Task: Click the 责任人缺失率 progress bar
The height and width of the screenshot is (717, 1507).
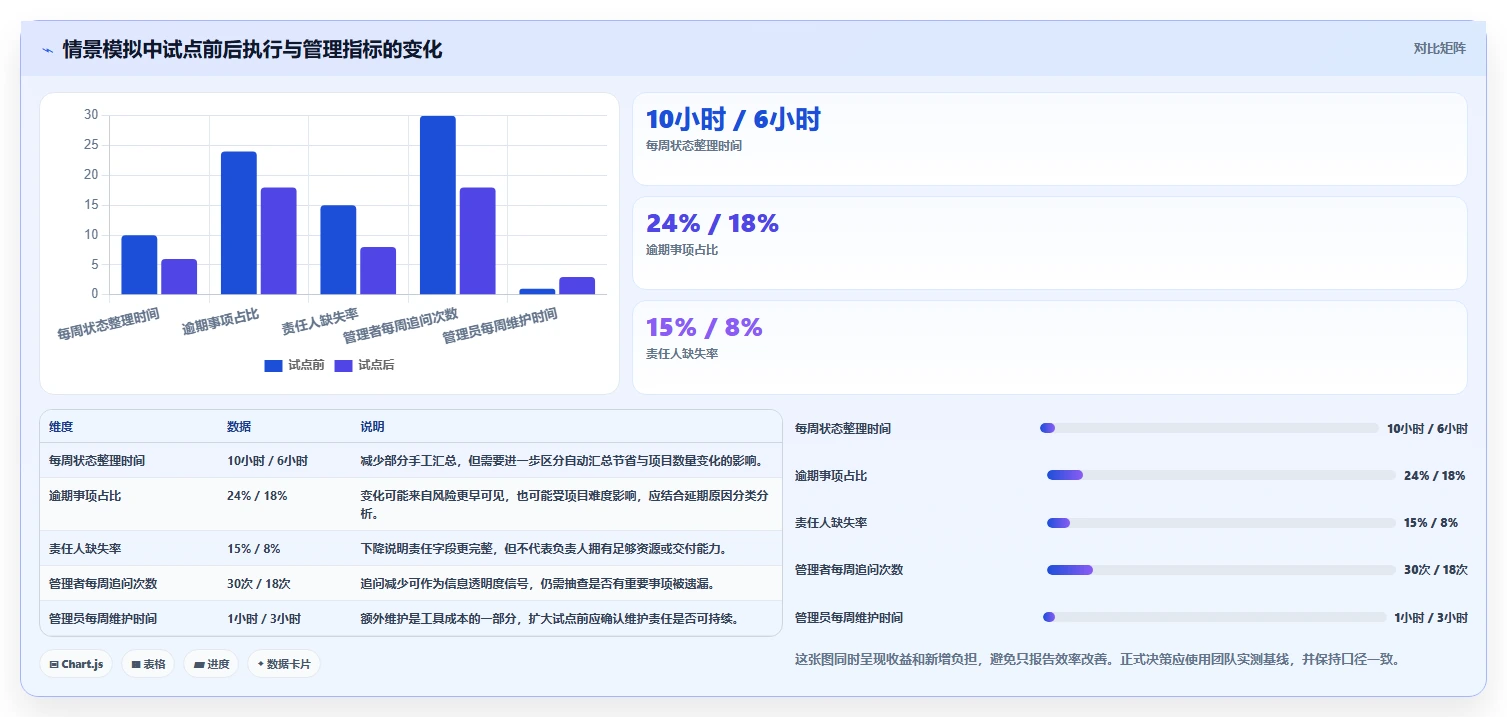Action: pos(1221,523)
